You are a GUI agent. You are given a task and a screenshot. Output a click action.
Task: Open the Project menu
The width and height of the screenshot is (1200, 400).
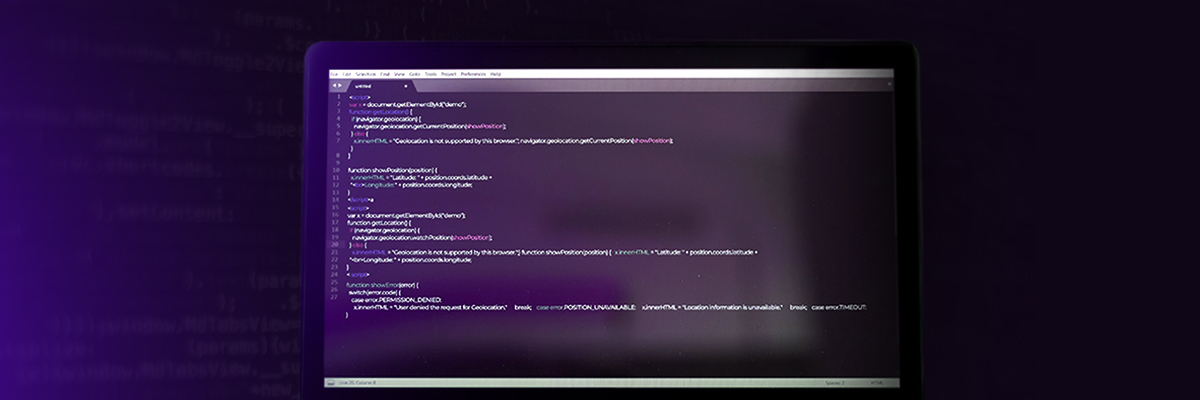[448, 74]
